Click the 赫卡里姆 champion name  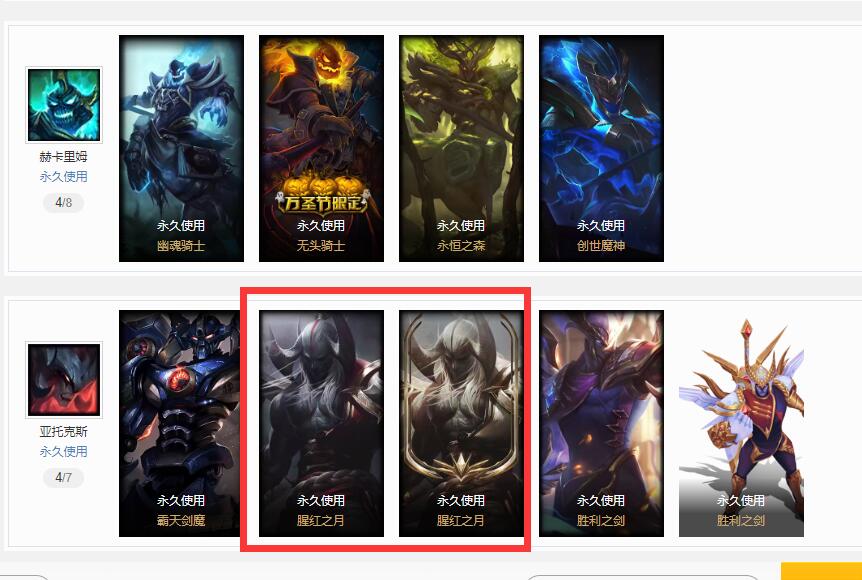[64, 157]
